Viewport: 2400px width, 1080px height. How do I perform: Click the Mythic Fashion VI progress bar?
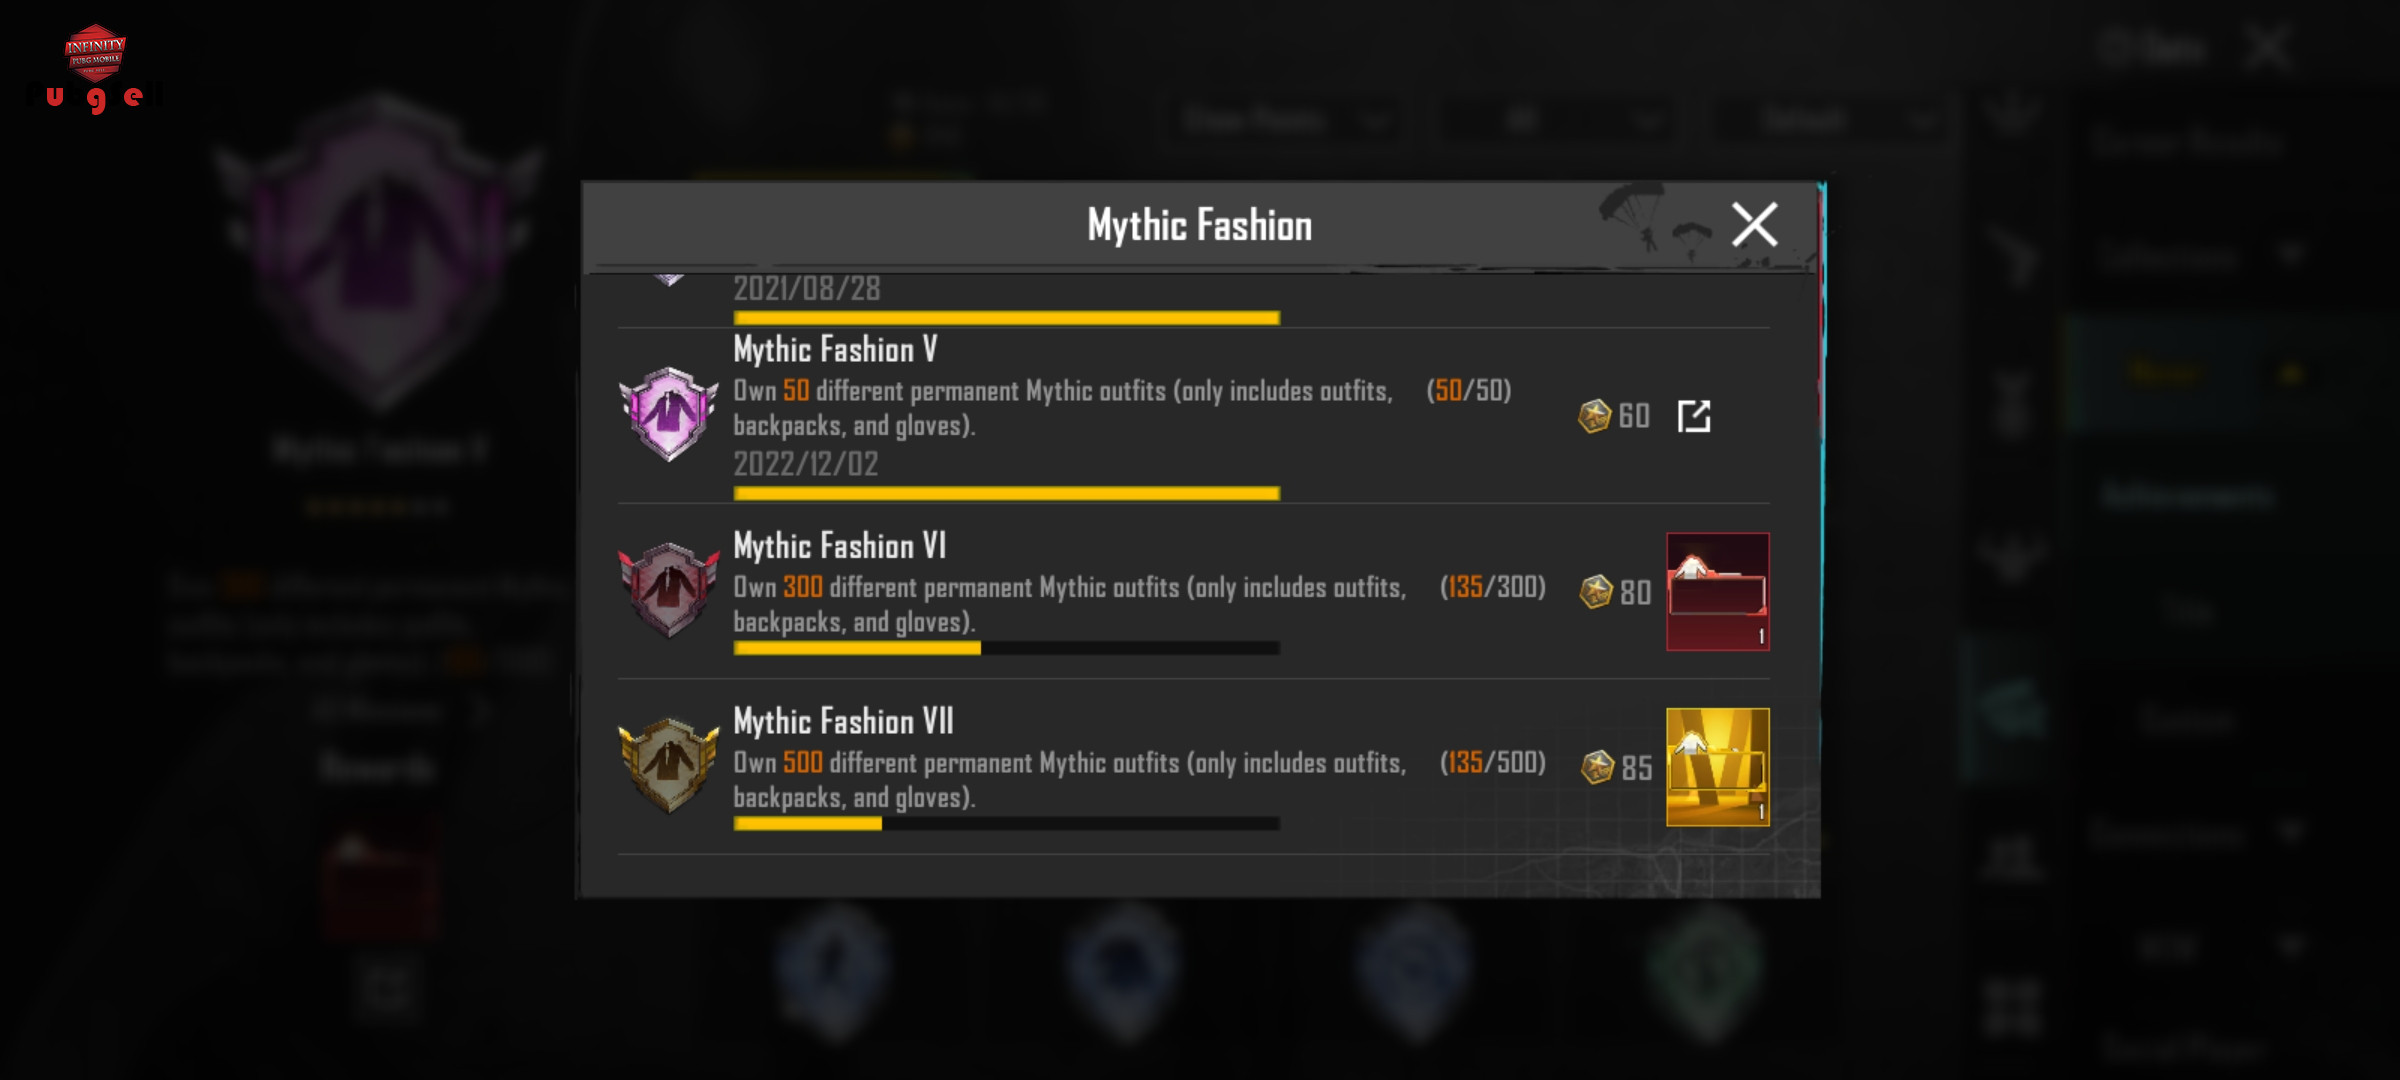pos(1006,648)
